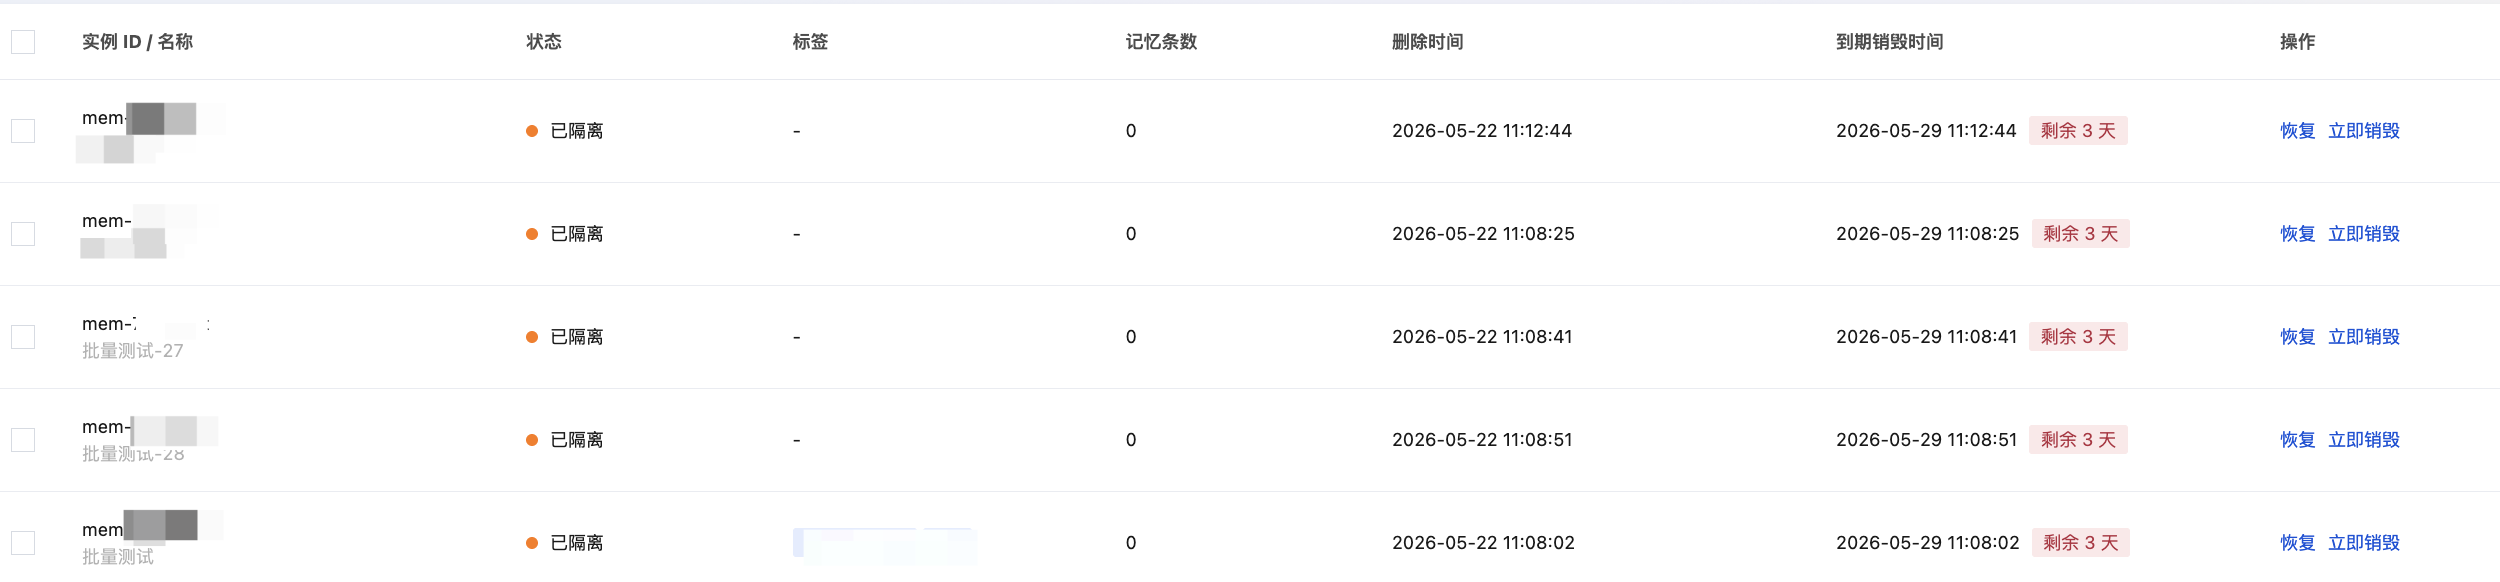Click 立即销毁 in the 11:08:51 row
2500x582 pixels.
click(x=2364, y=440)
